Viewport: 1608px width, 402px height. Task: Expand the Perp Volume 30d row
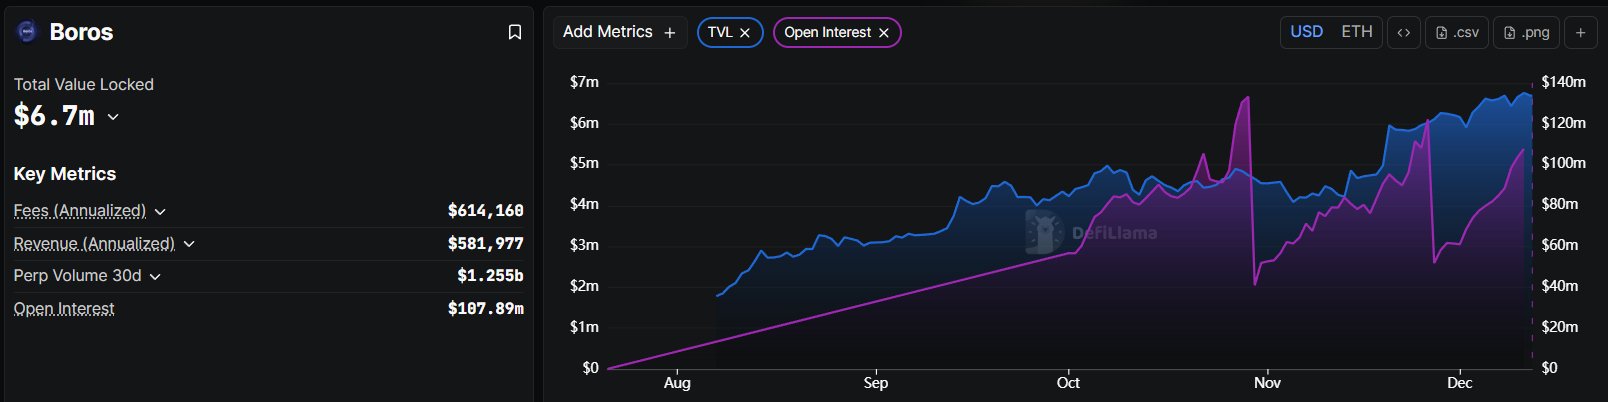(155, 276)
